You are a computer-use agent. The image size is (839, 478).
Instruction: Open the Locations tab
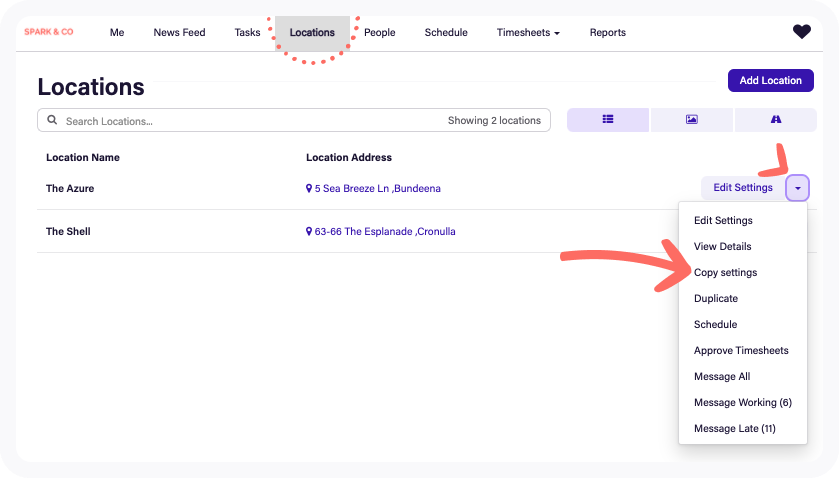click(x=312, y=33)
